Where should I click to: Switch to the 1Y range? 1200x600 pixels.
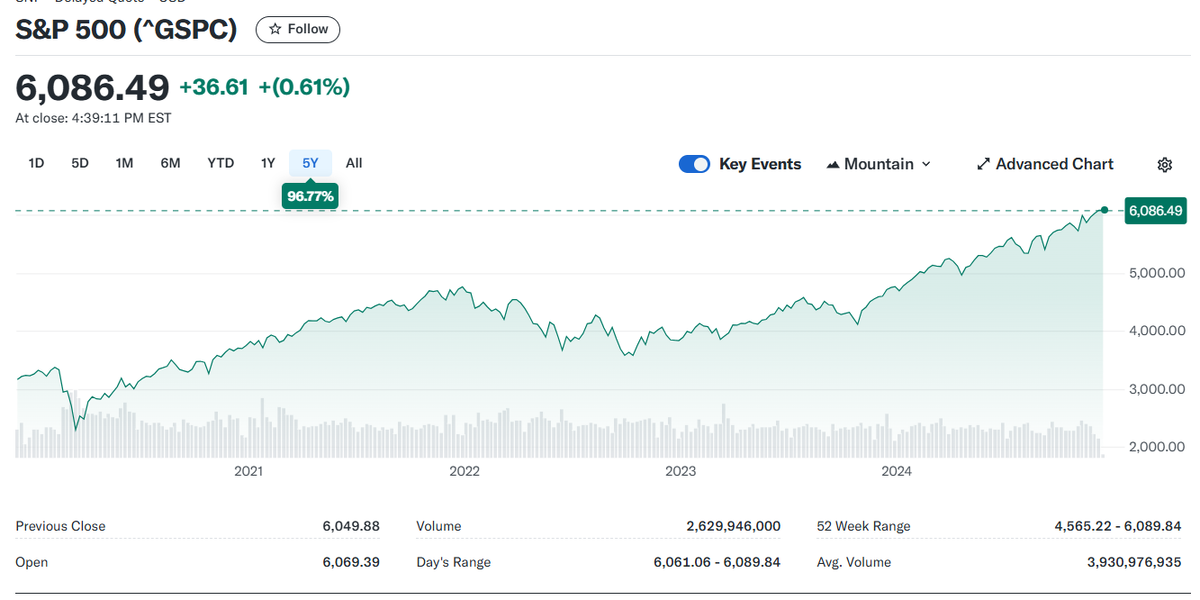click(x=268, y=162)
